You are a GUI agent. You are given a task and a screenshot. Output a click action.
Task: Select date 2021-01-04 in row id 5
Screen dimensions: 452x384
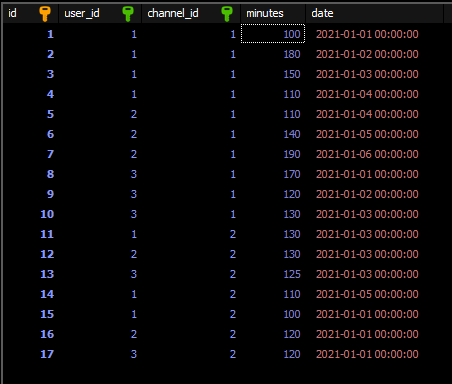367,114
